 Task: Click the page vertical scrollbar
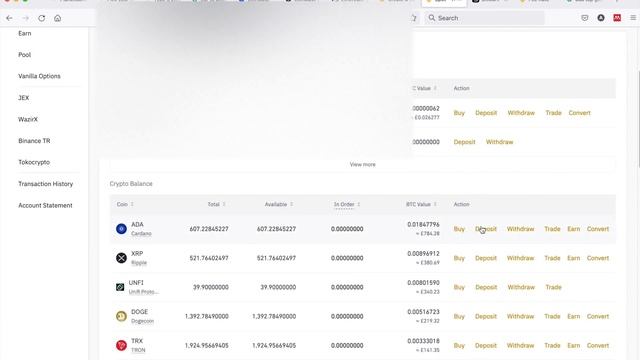pos(638,118)
